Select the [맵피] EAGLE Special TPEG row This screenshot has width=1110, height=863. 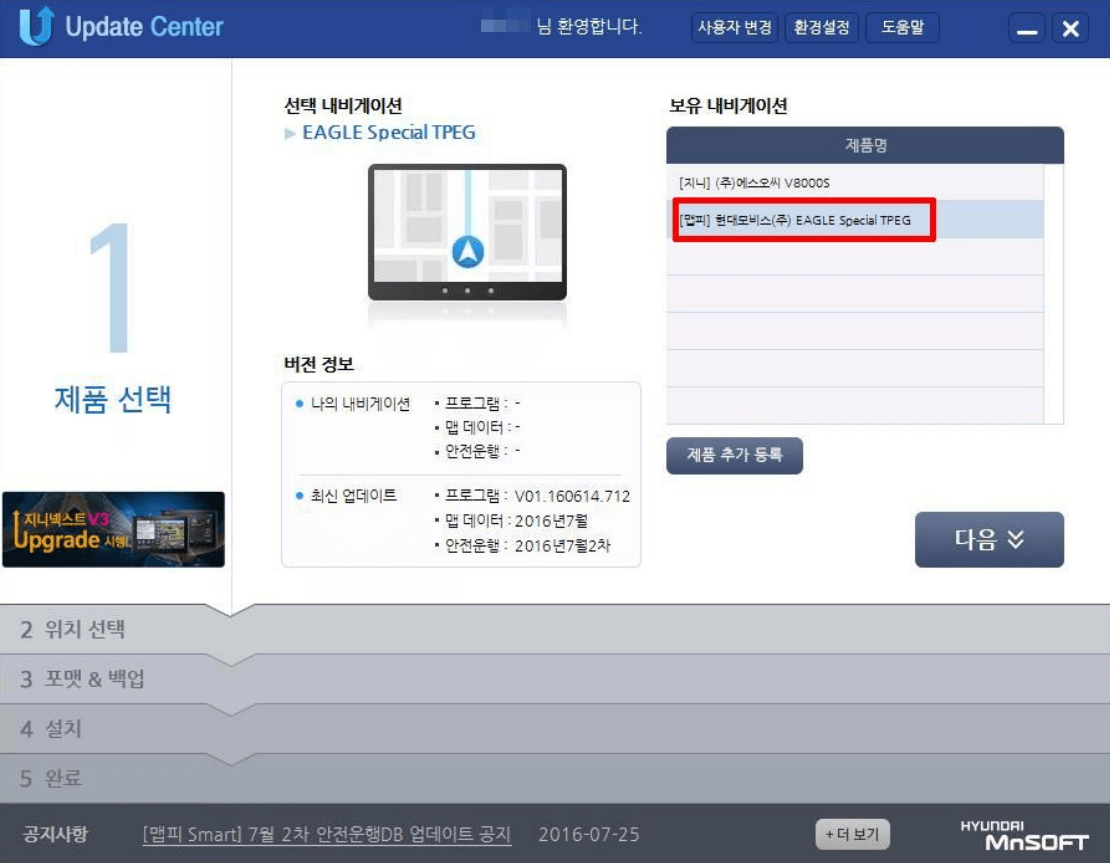[854, 220]
